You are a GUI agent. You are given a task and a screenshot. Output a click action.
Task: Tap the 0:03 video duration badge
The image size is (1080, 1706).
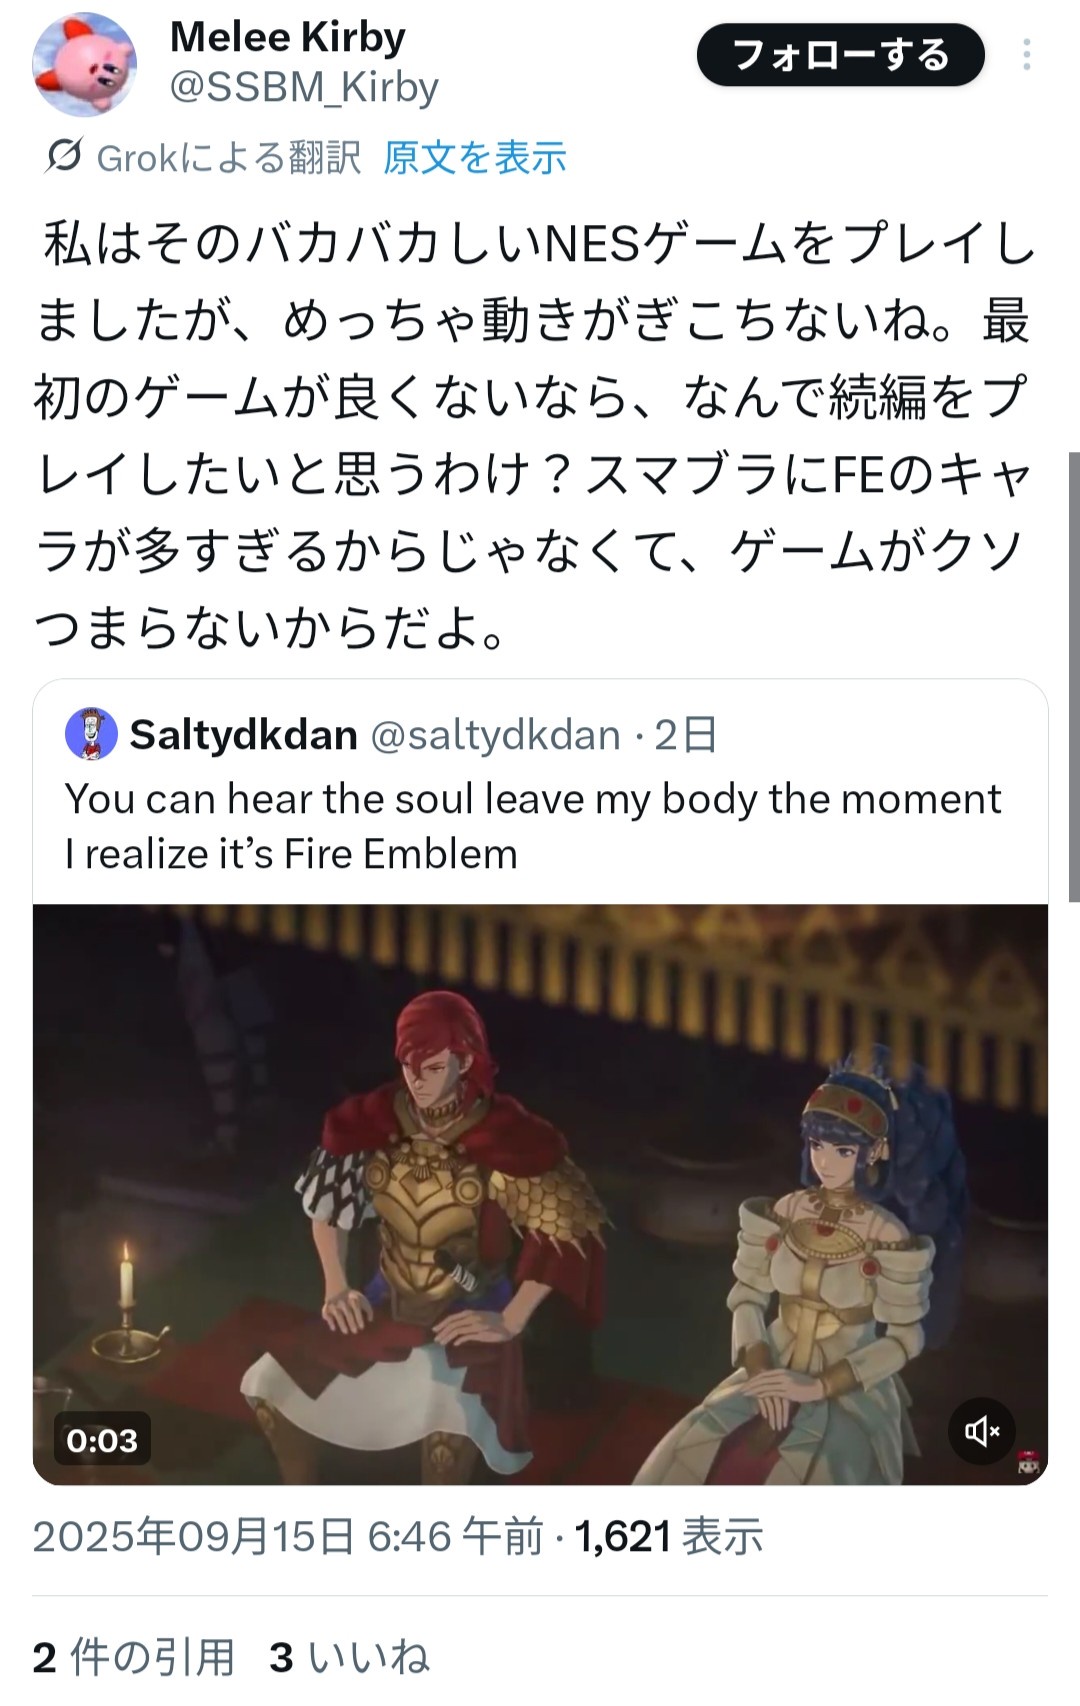click(102, 1440)
